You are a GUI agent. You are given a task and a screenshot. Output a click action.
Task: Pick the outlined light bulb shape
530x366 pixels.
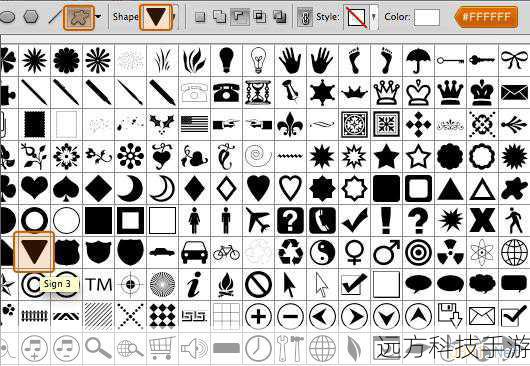pos(259,60)
